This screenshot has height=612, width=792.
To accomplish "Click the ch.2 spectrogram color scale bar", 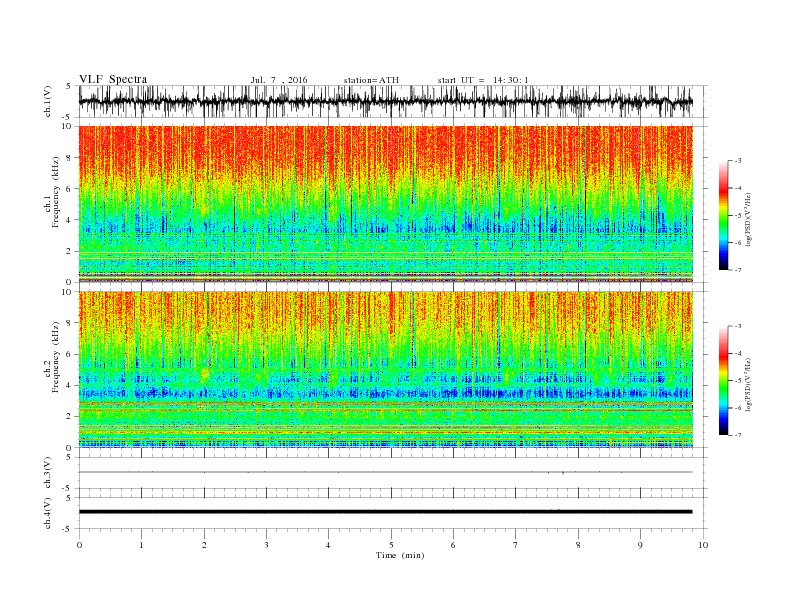I will [723, 380].
